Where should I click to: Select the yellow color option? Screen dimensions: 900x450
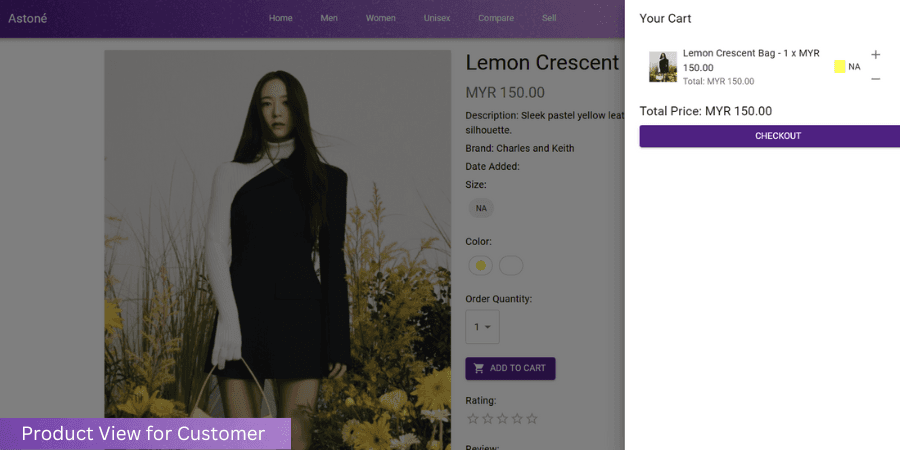click(481, 265)
